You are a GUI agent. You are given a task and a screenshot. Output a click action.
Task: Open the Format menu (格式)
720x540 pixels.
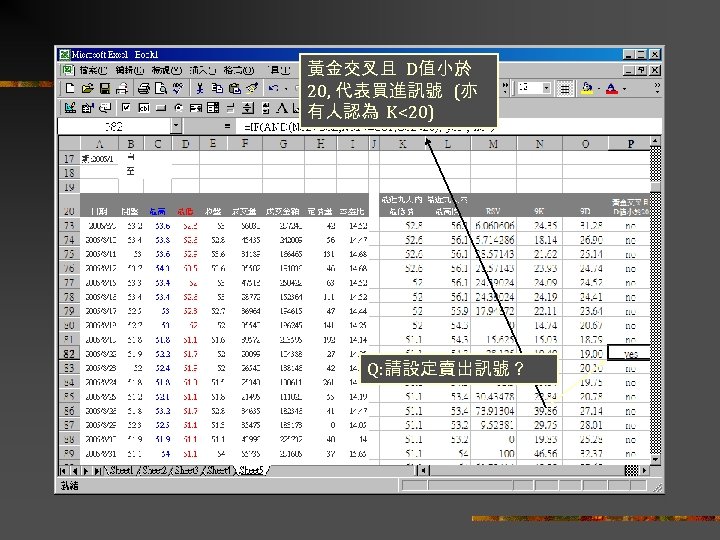239,70
